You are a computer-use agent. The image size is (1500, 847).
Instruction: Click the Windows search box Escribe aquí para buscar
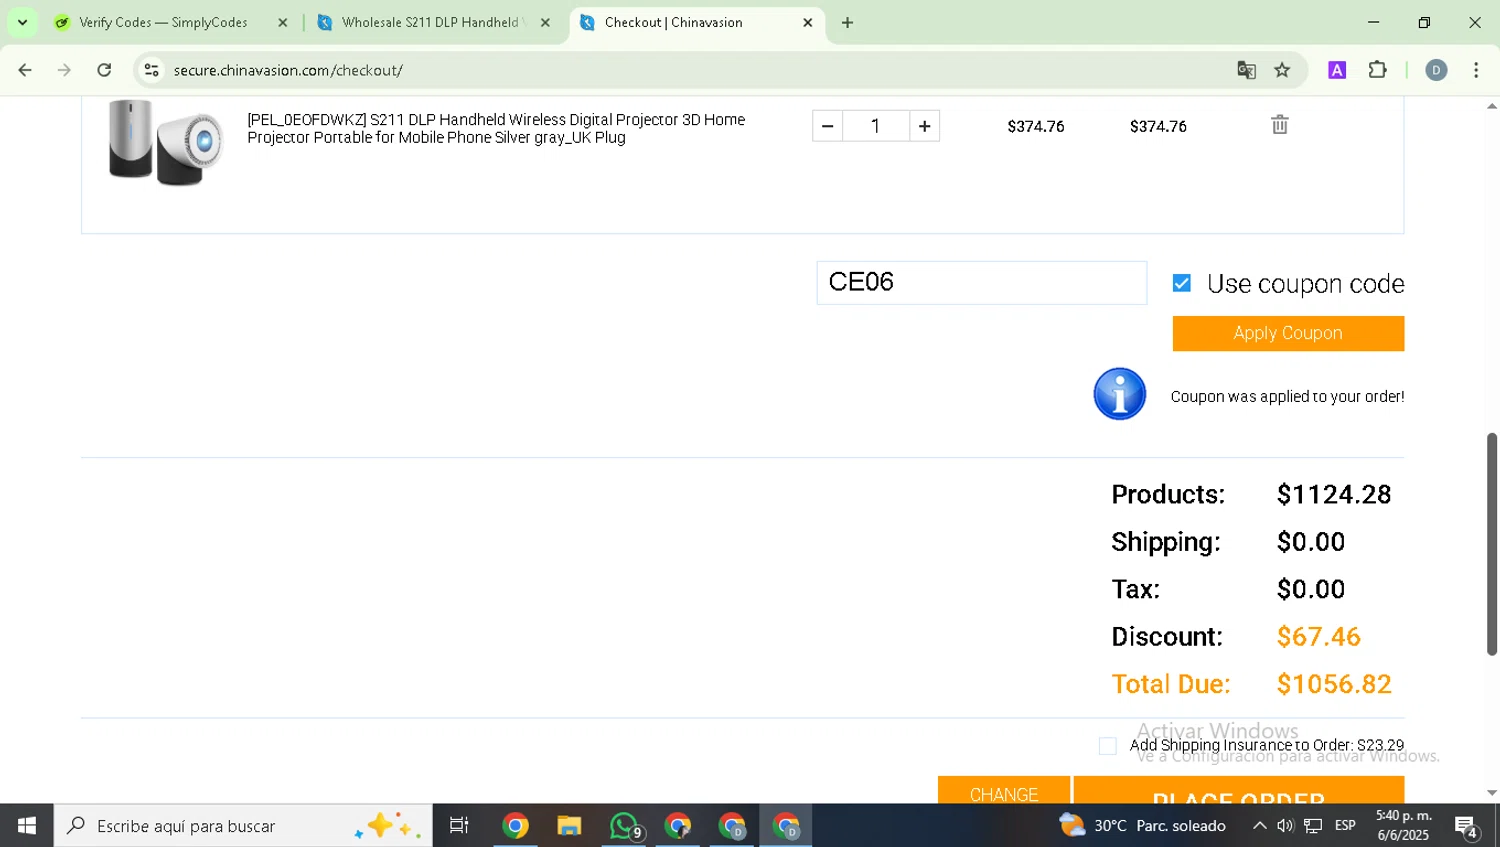point(243,826)
